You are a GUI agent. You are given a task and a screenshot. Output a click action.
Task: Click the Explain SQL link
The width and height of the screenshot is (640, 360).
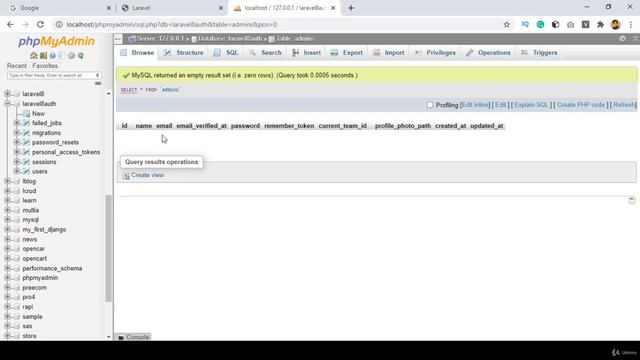pyautogui.click(x=531, y=105)
